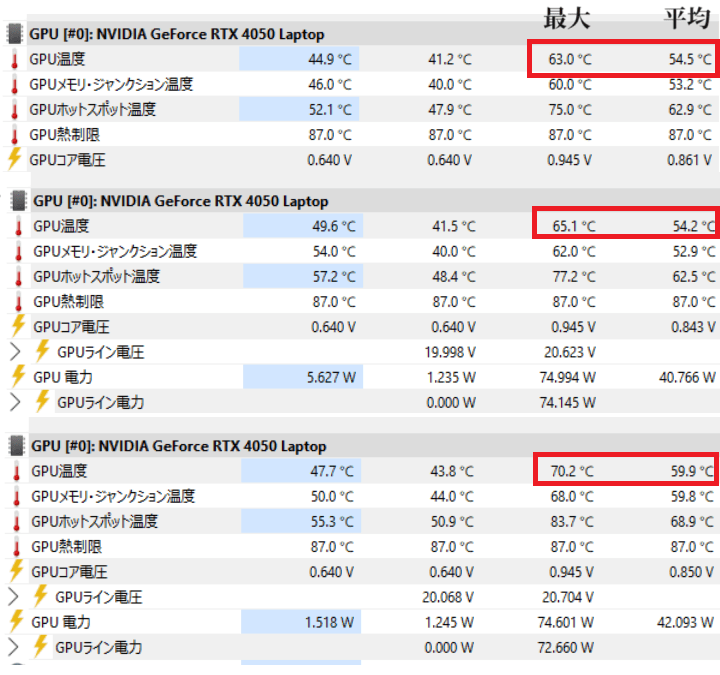Click lightning icon next to GPUコア電圧 averaging 0.861 V
This screenshot has width=720, height=675.
[14, 159]
